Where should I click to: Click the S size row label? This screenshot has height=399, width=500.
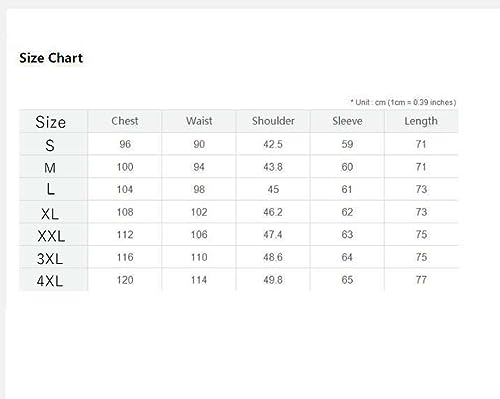[x=50, y=145]
